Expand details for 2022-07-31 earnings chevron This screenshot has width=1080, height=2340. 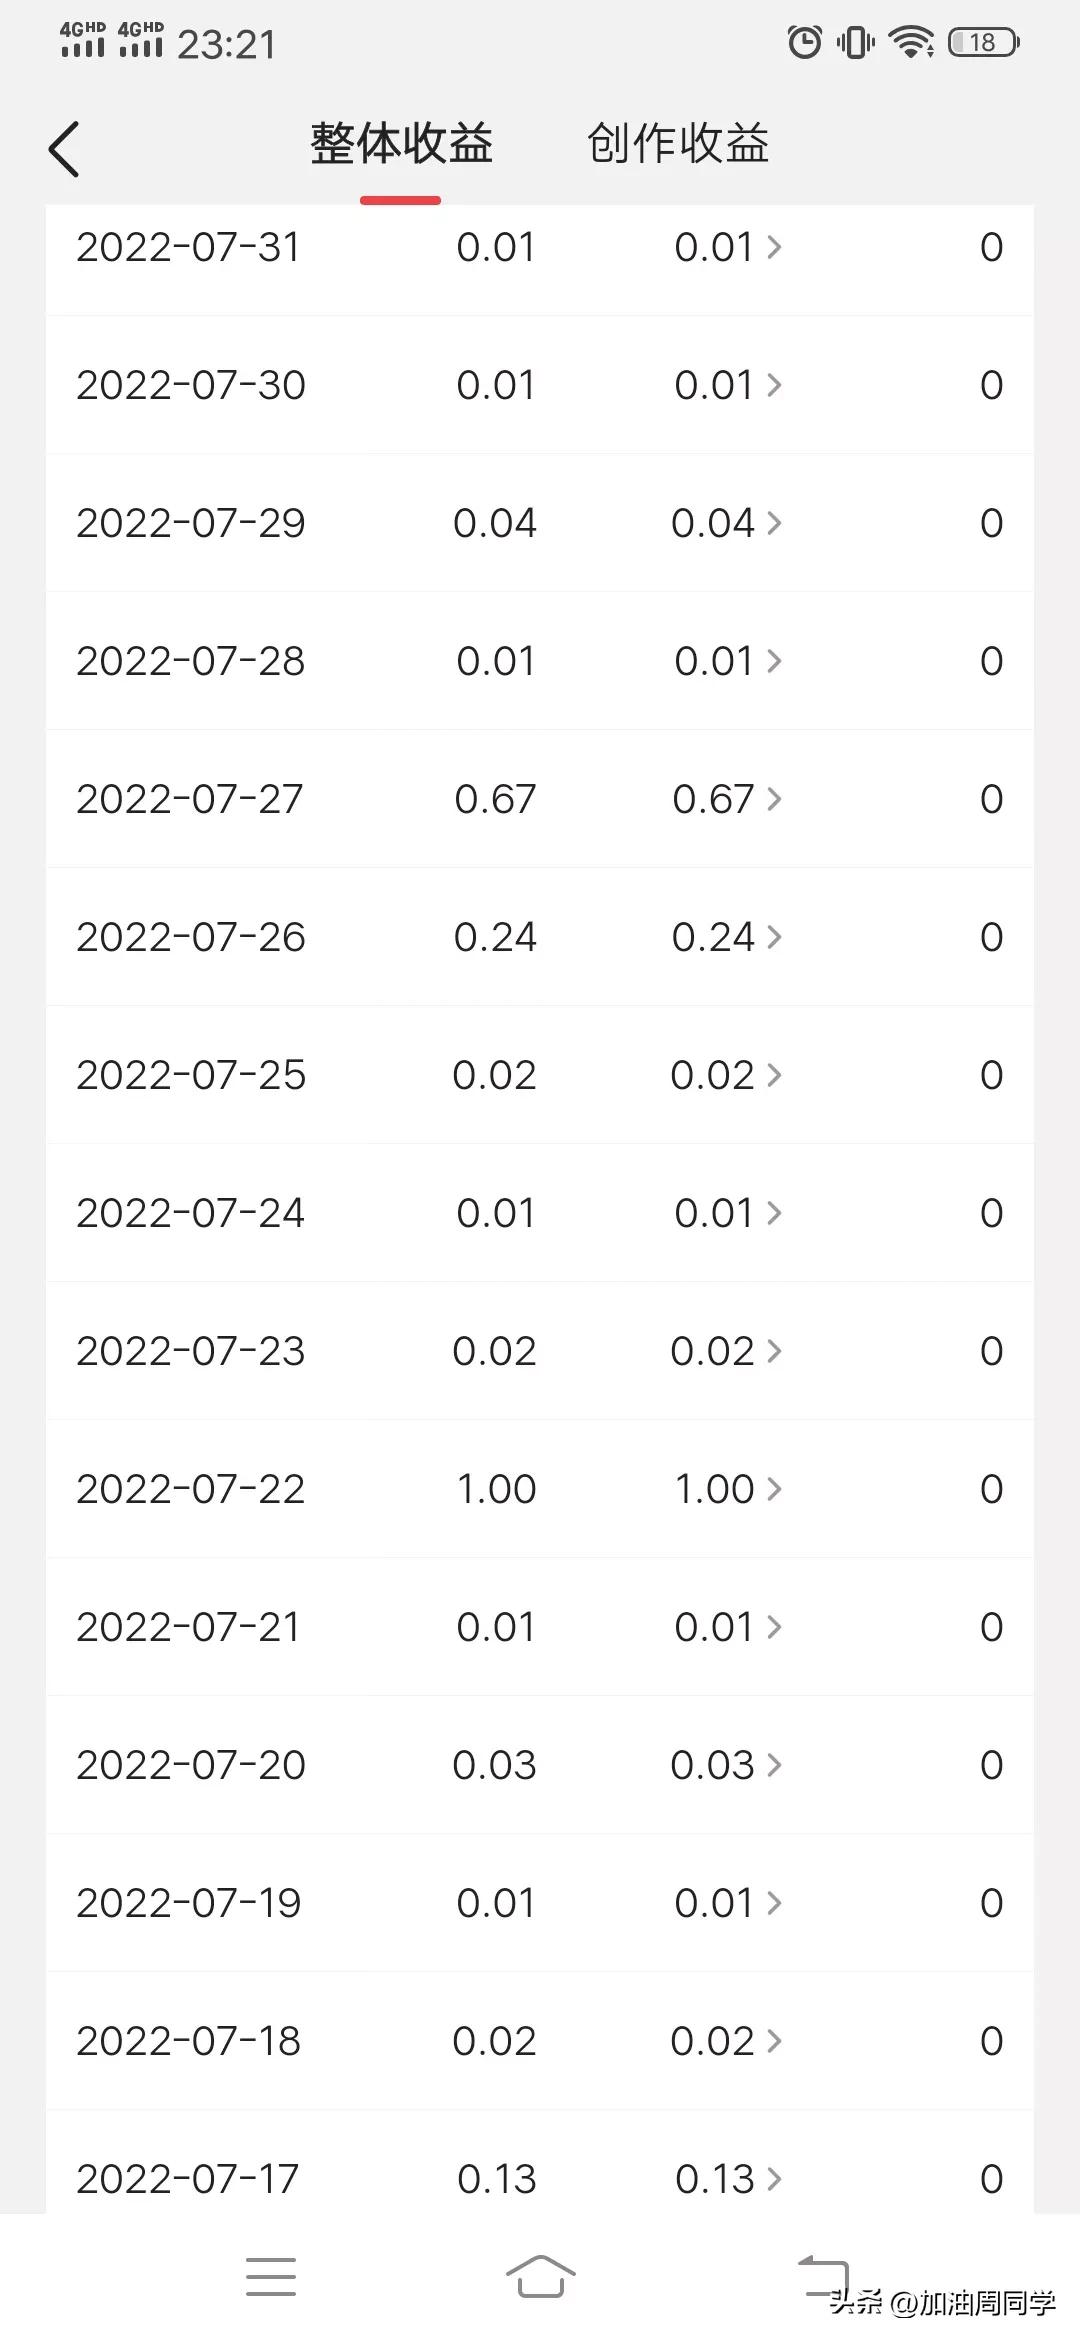click(774, 247)
